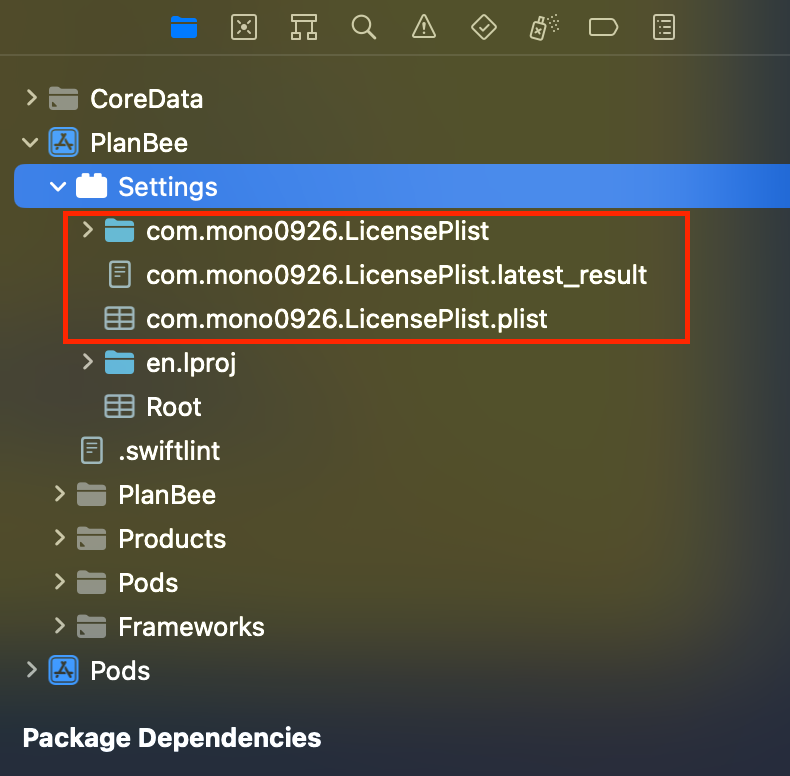Expand the CoreData folder
This screenshot has width=790, height=776.
pyautogui.click(x=31, y=98)
